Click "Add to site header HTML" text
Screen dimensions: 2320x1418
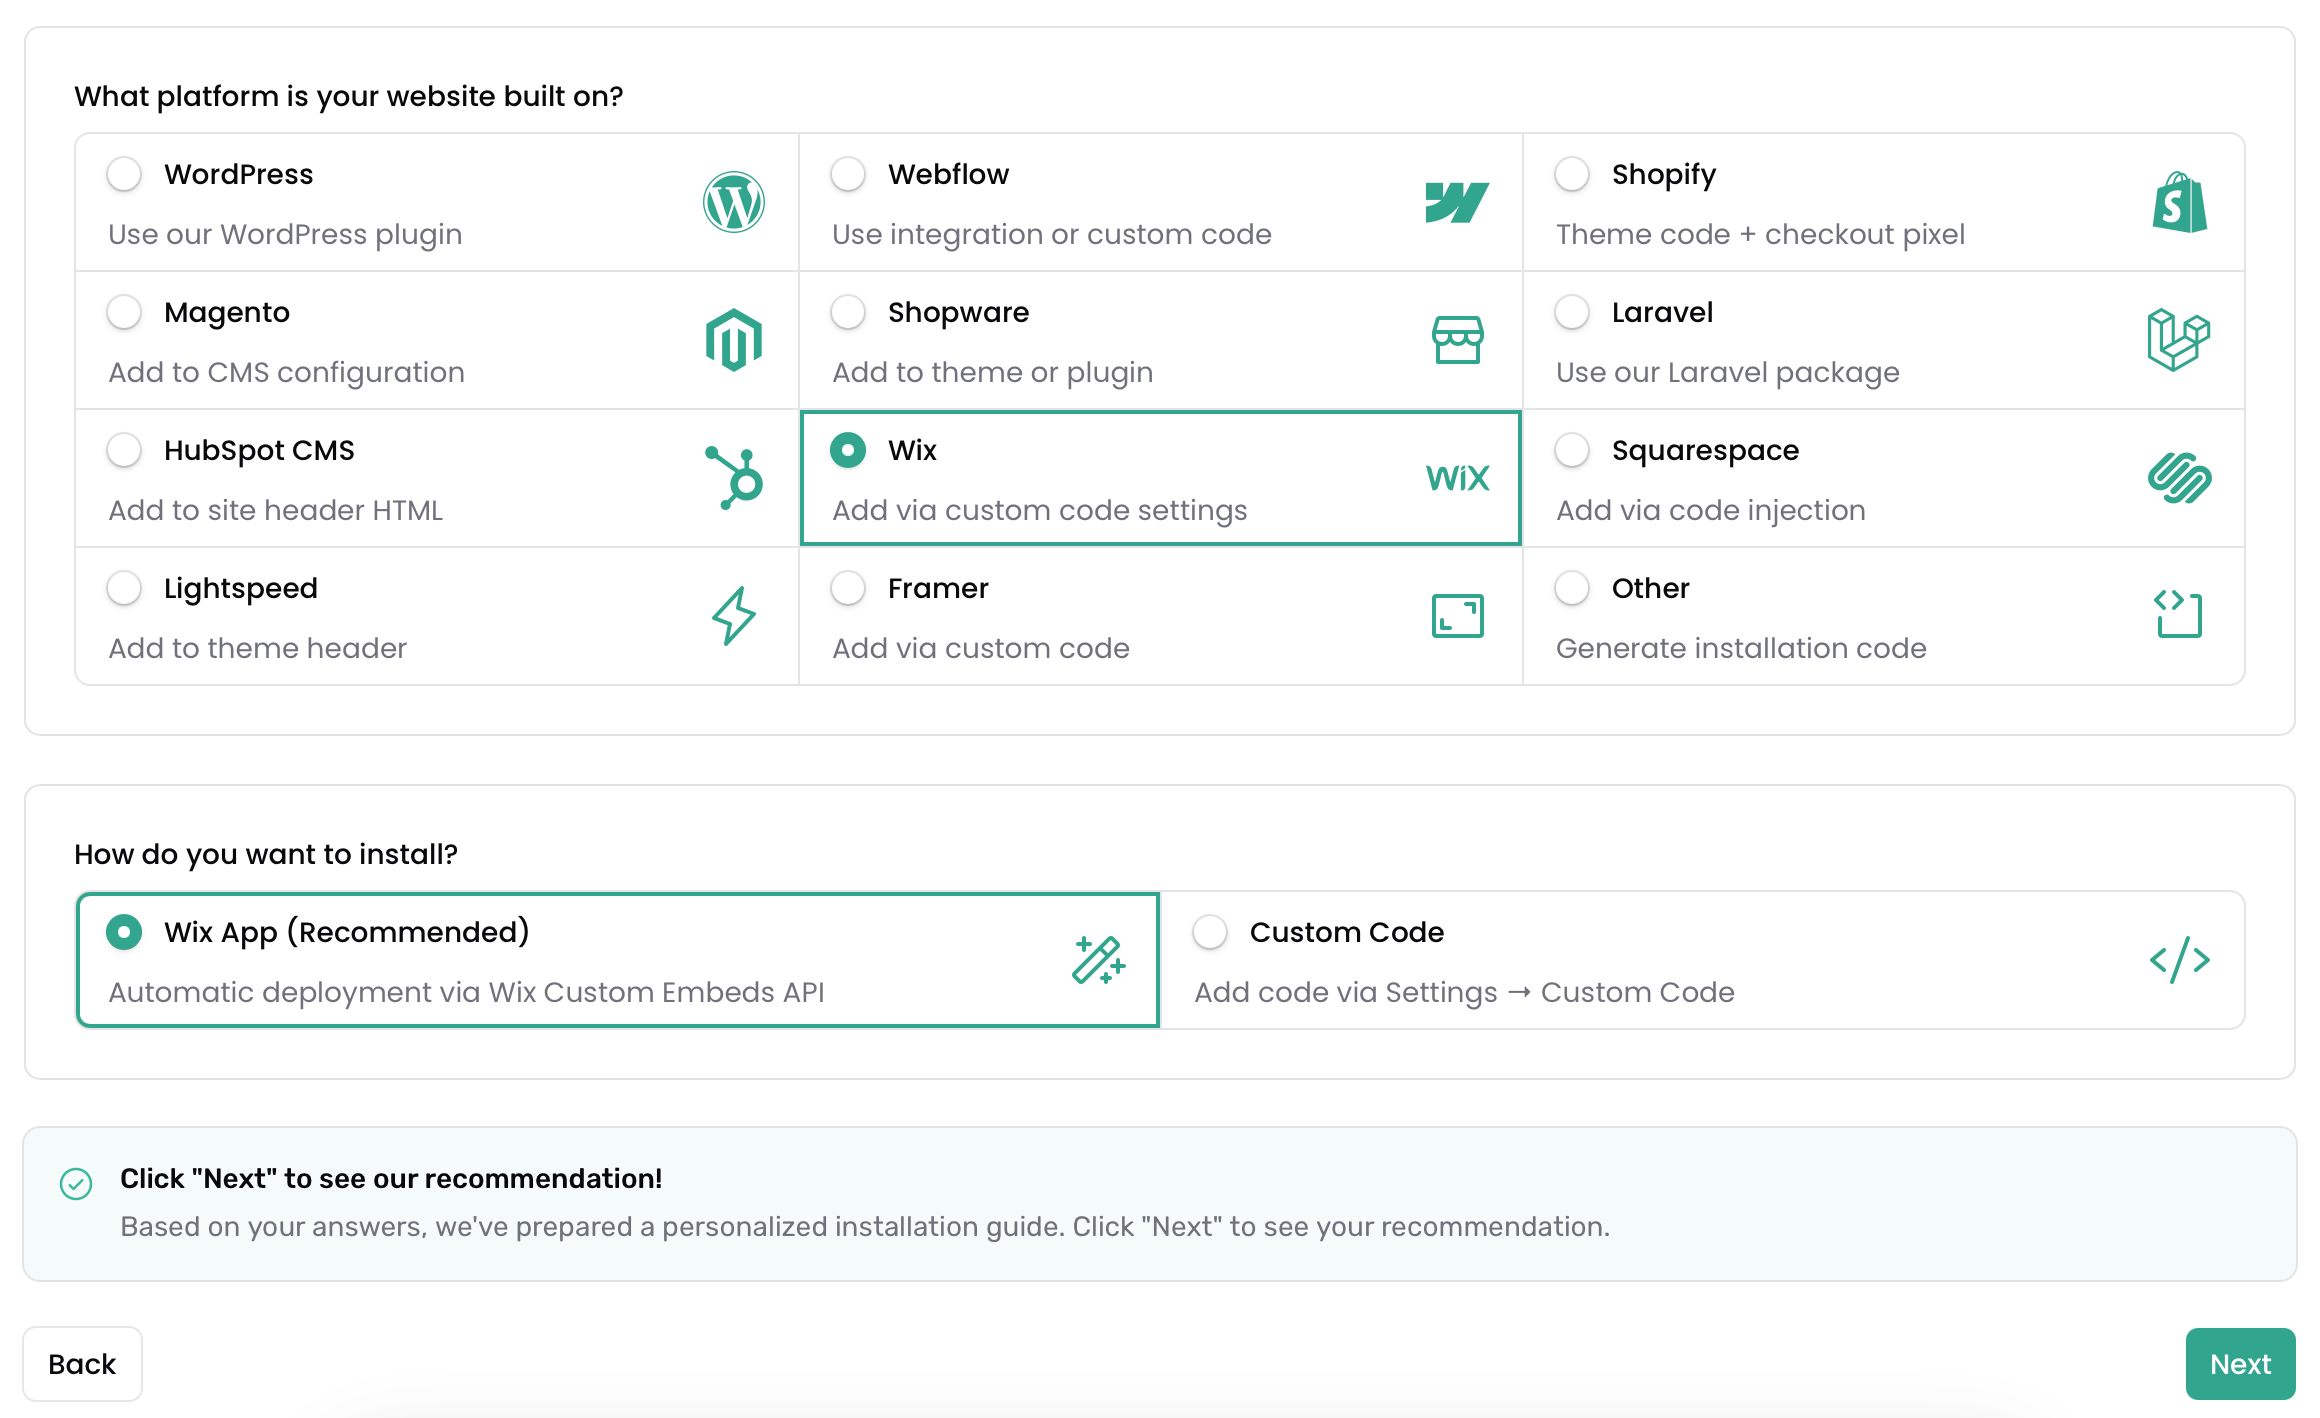coord(275,510)
